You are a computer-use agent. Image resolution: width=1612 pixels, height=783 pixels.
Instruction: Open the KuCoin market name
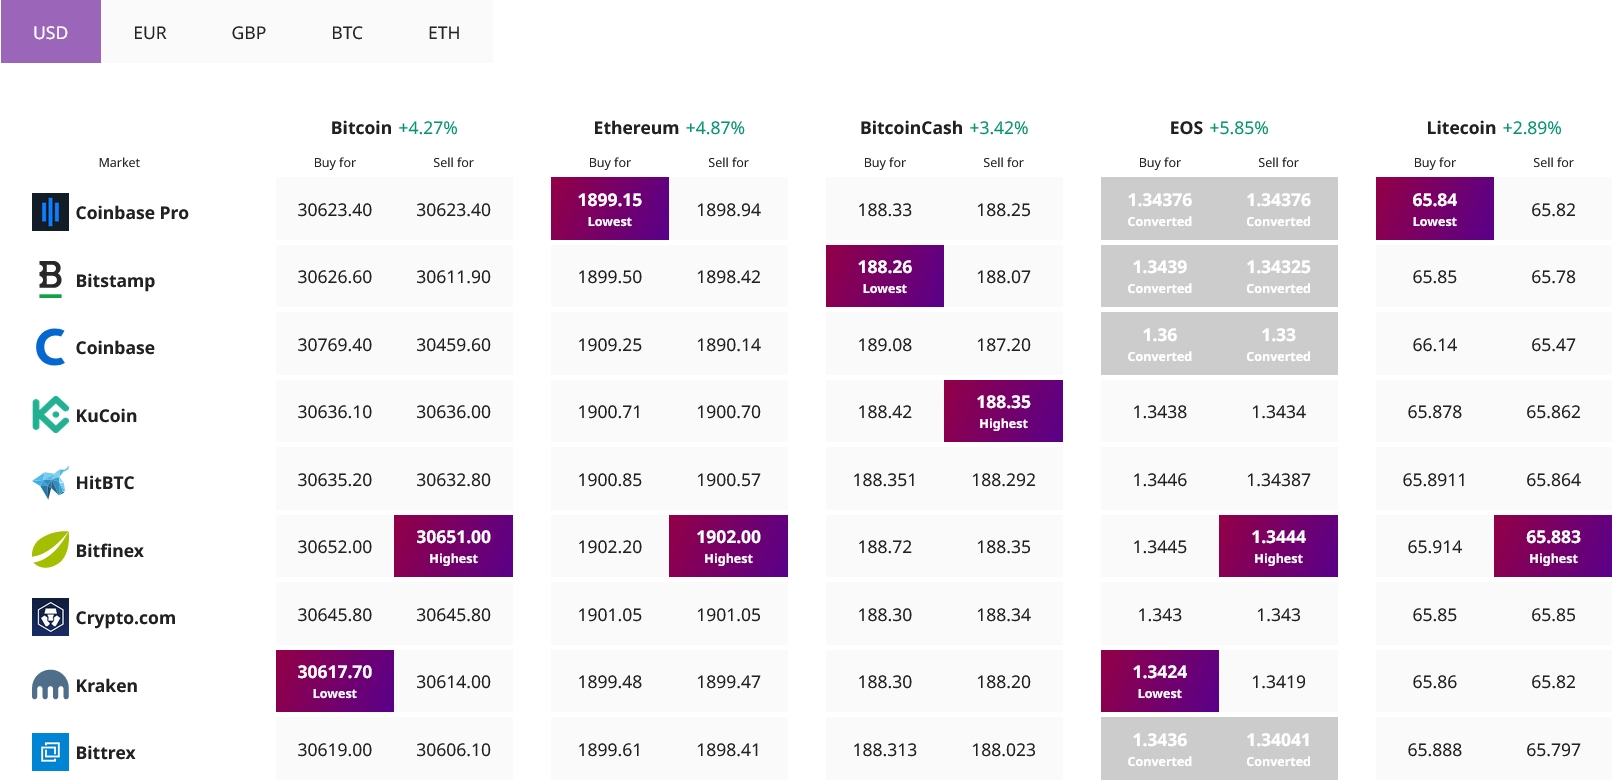(x=106, y=415)
